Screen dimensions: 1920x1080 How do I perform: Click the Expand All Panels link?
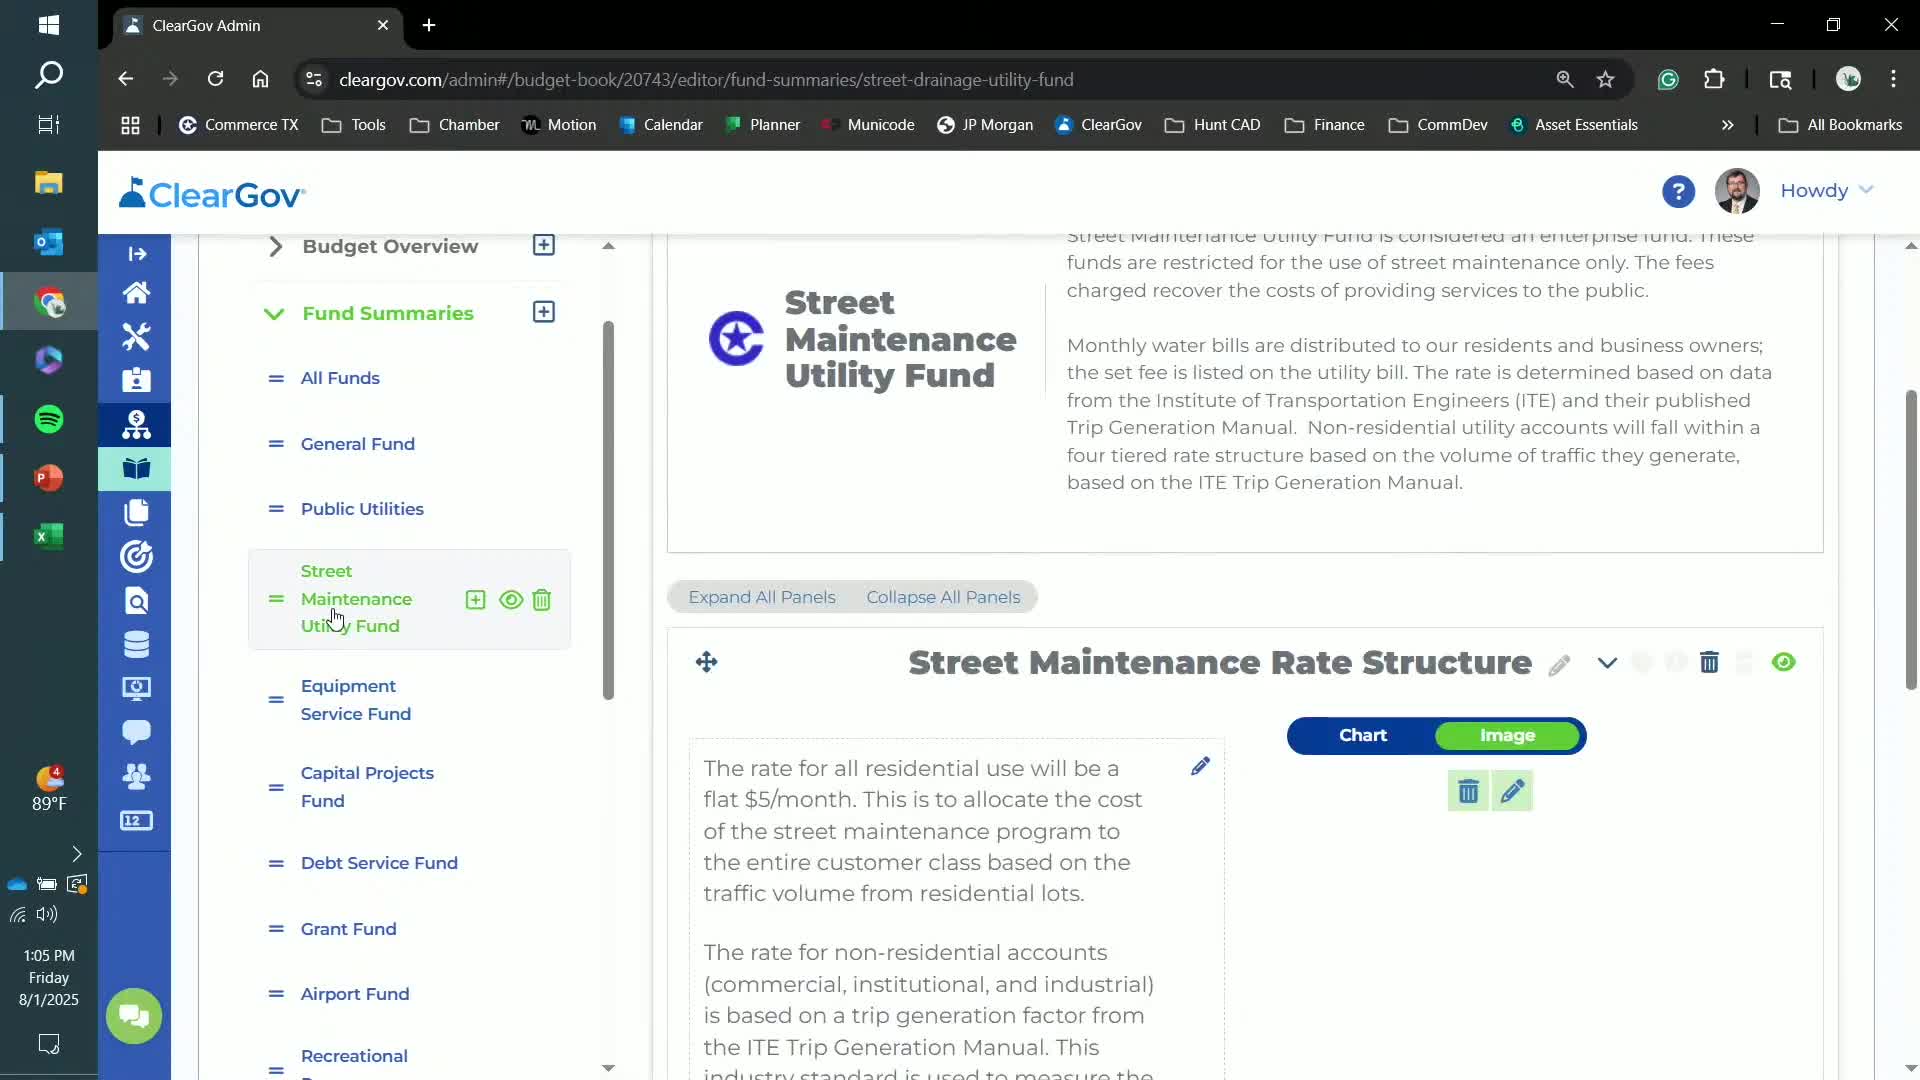pyautogui.click(x=761, y=597)
